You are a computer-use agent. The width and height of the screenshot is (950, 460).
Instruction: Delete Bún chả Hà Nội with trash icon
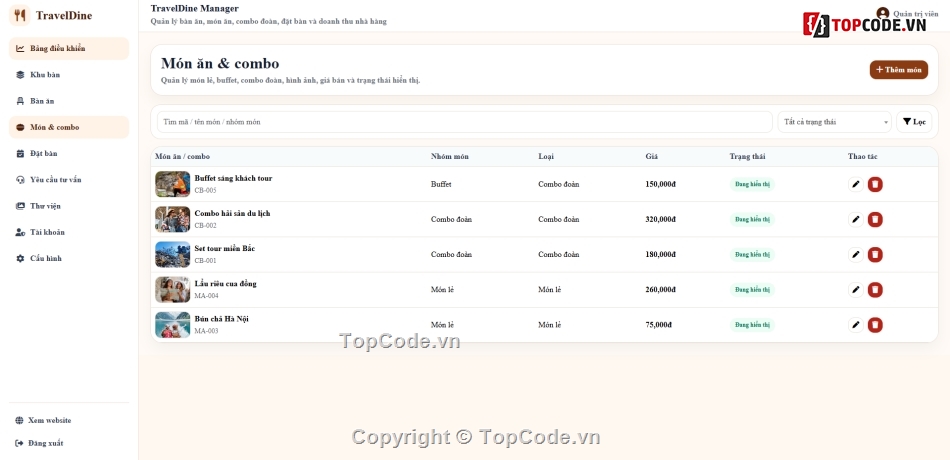pos(875,325)
